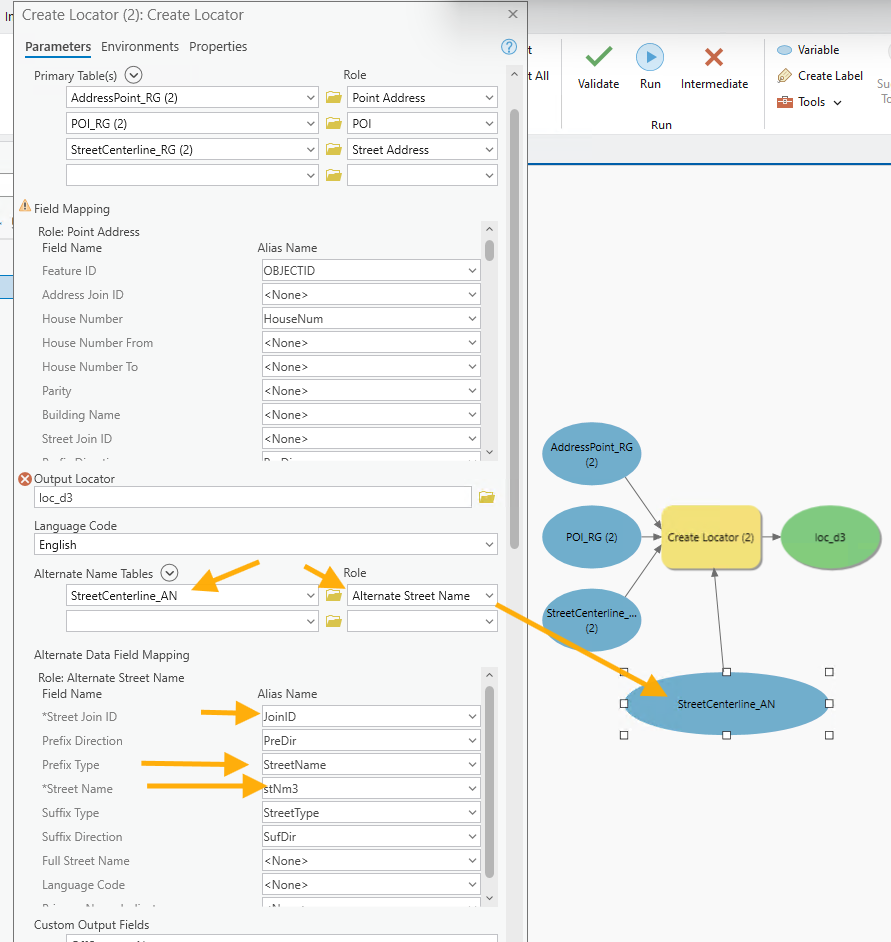The height and width of the screenshot is (942, 891).
Task: Browse folder for Output Locator
Action: [x=487, y=497]
